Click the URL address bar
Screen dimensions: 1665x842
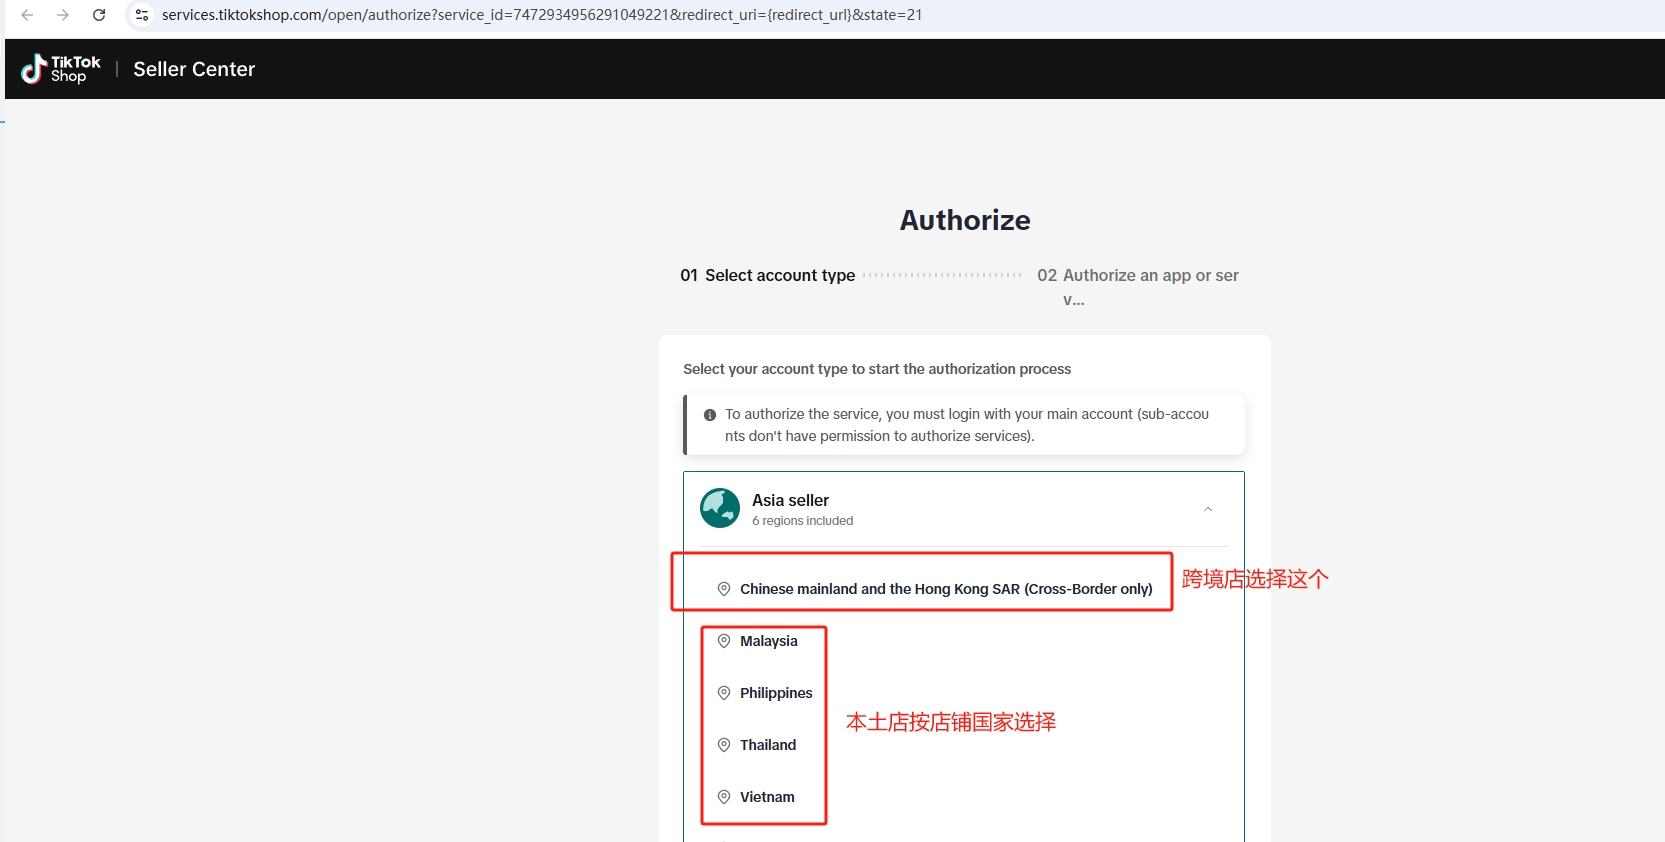541,15
